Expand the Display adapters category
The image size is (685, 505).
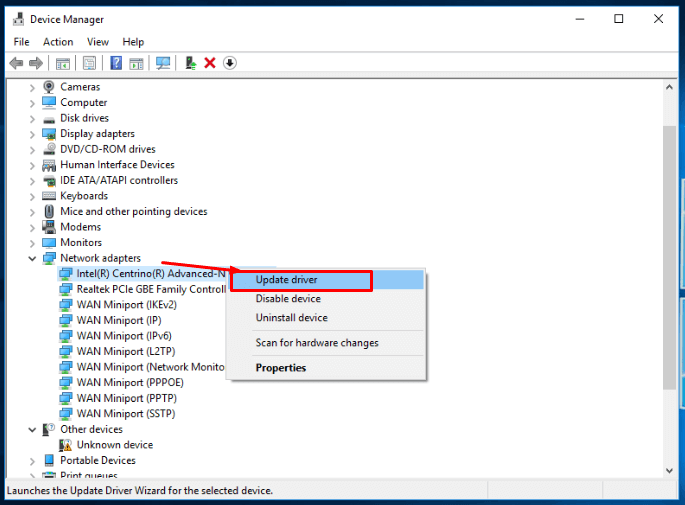click(33, 134)
